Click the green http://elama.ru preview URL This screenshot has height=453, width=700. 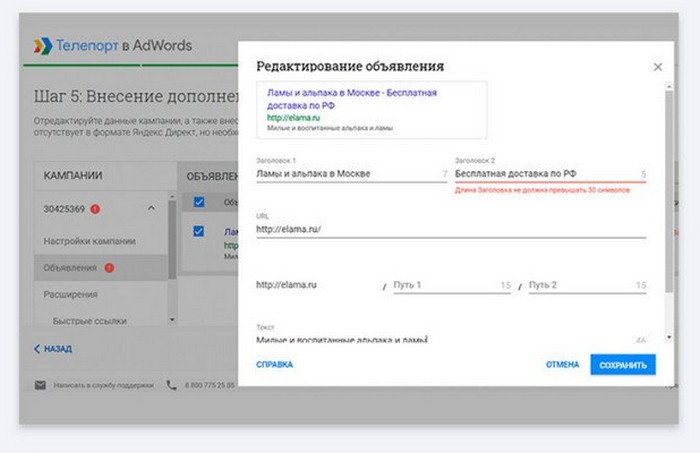click(x=293, y=118)
